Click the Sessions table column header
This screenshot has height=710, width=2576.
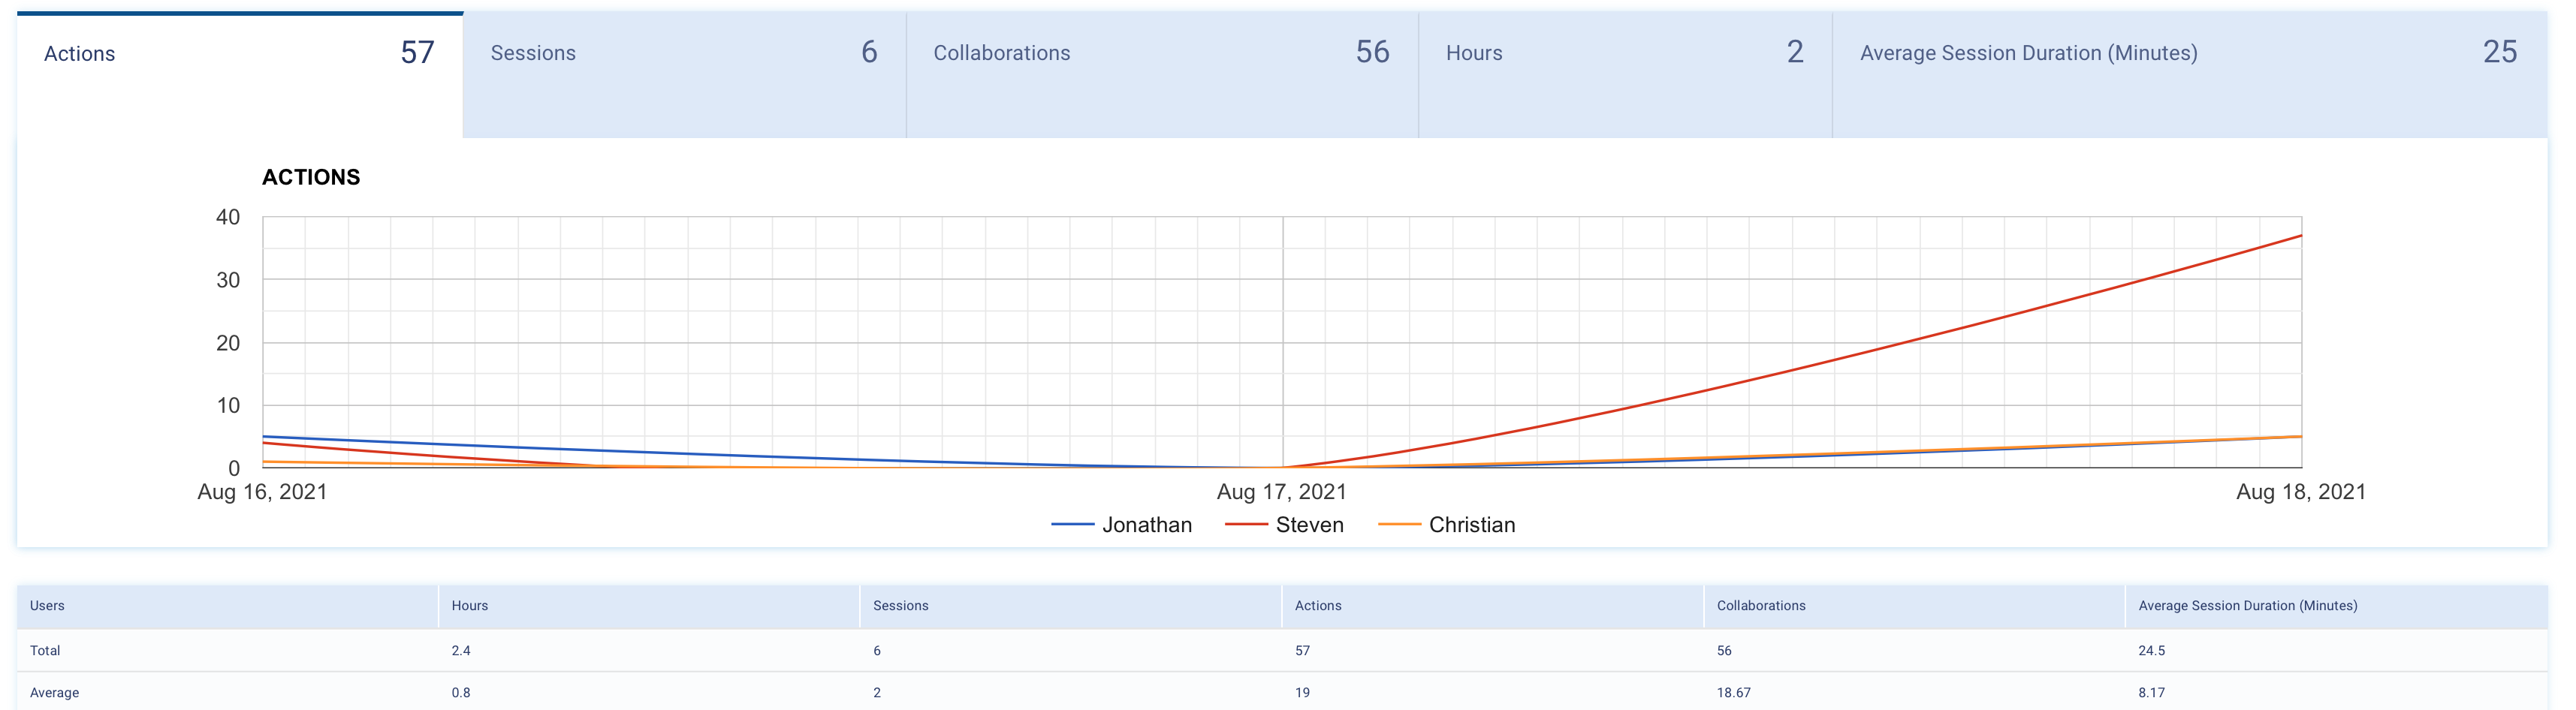pyautogui.click(x=900, y=606)
